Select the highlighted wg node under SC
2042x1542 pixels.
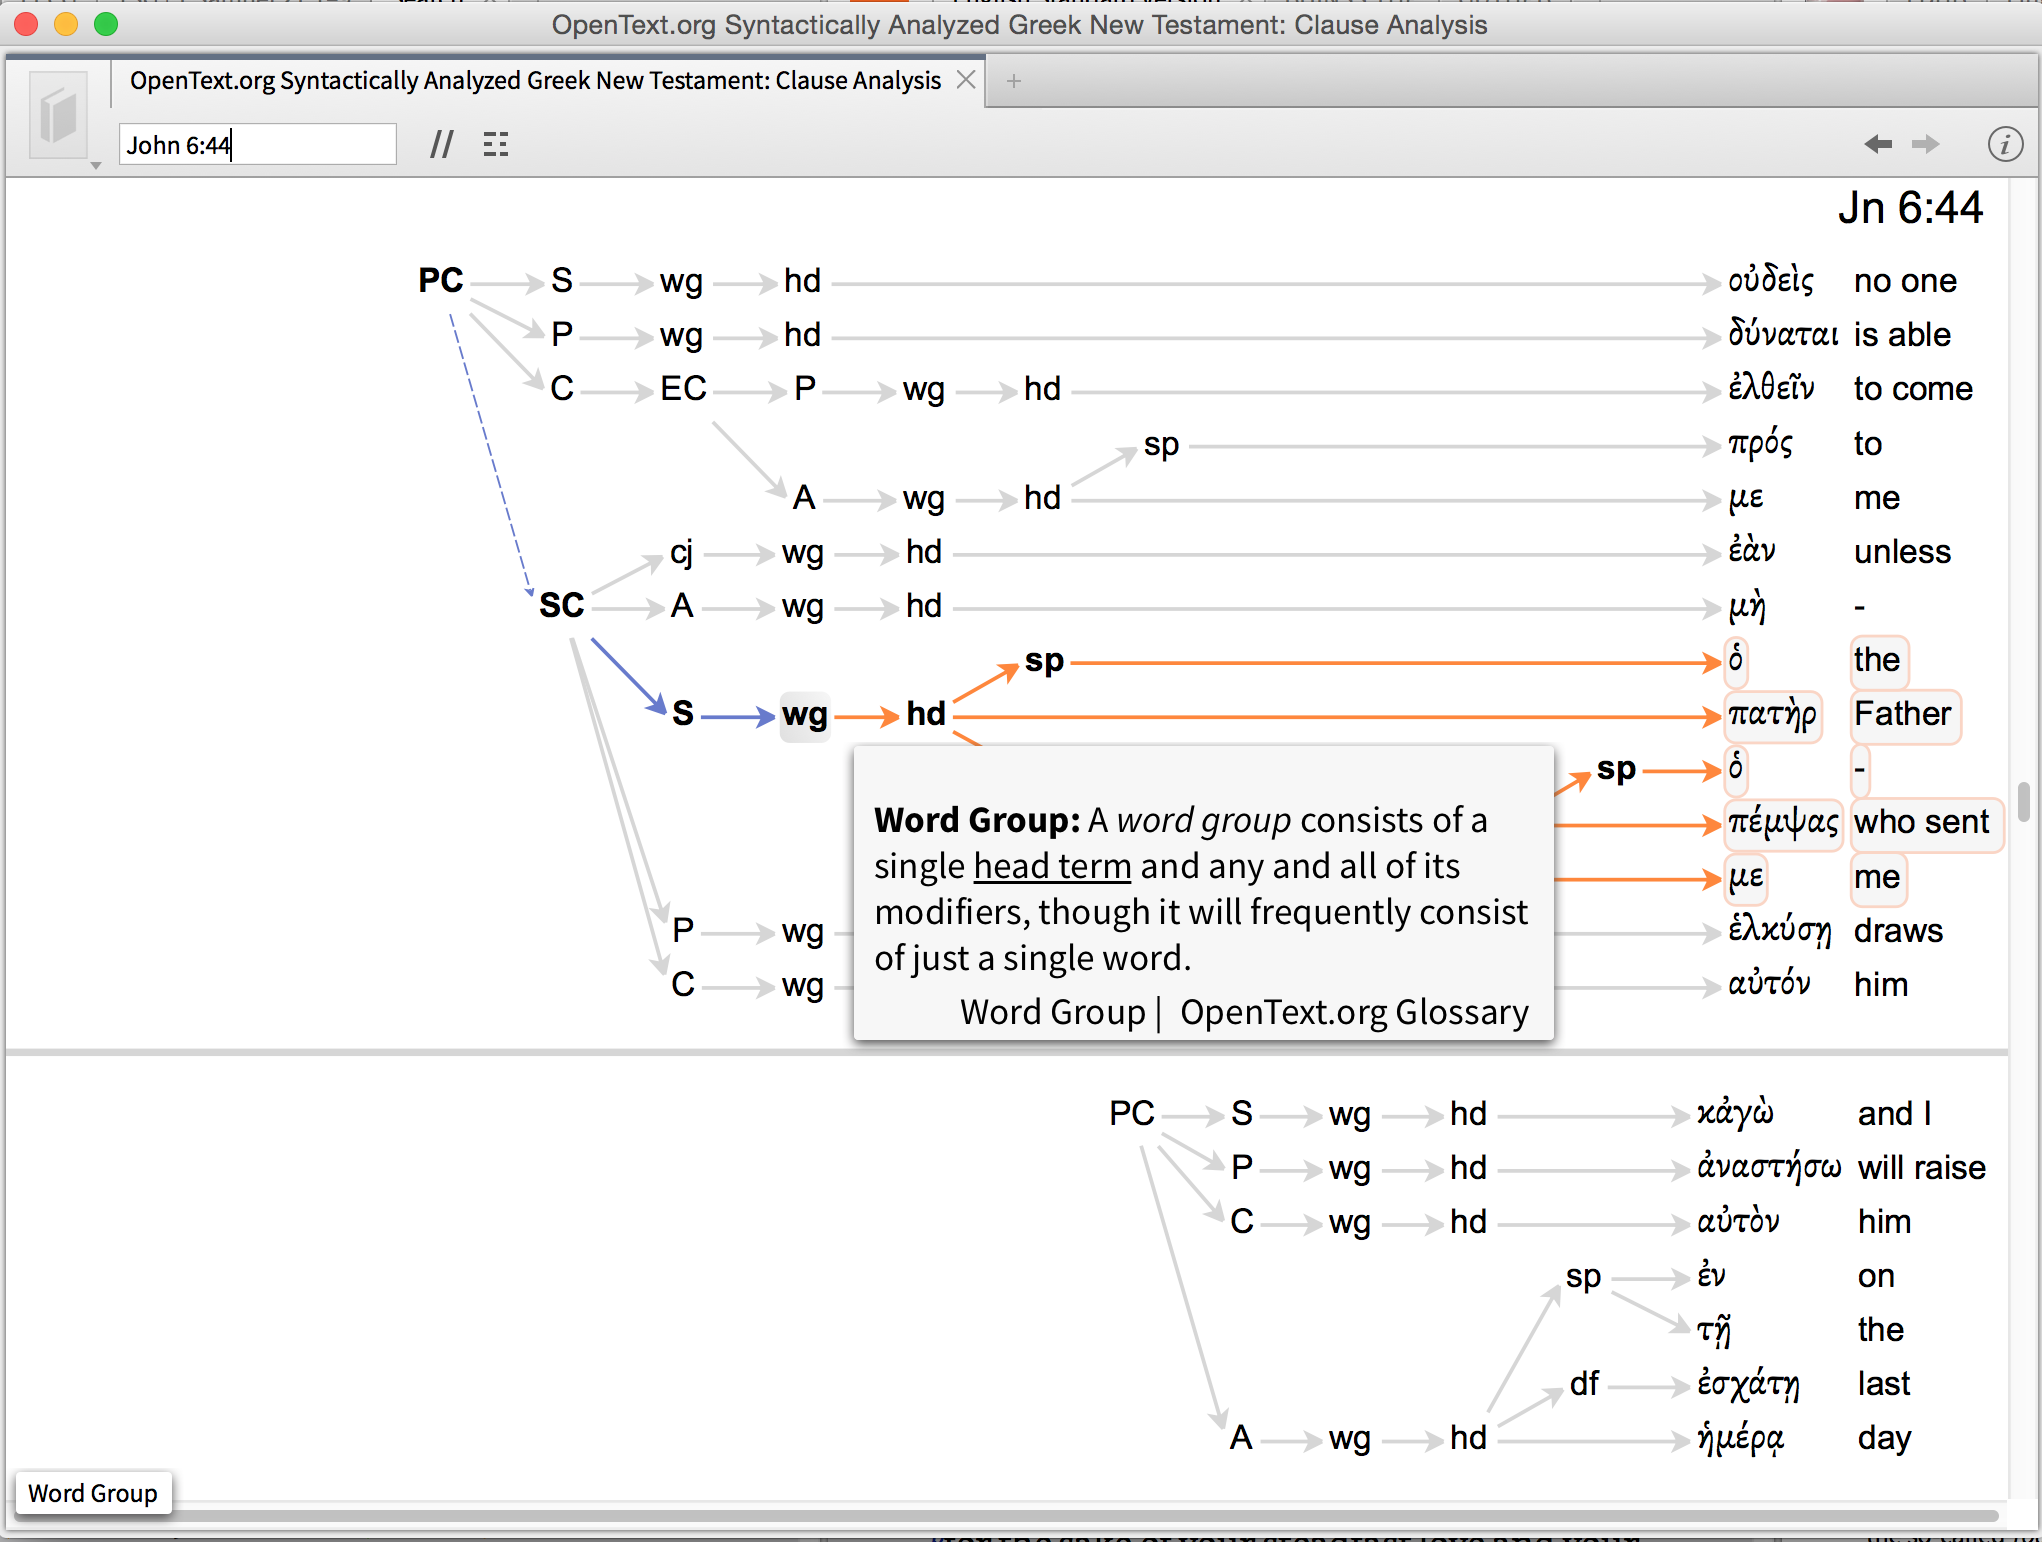click(804, 715)
